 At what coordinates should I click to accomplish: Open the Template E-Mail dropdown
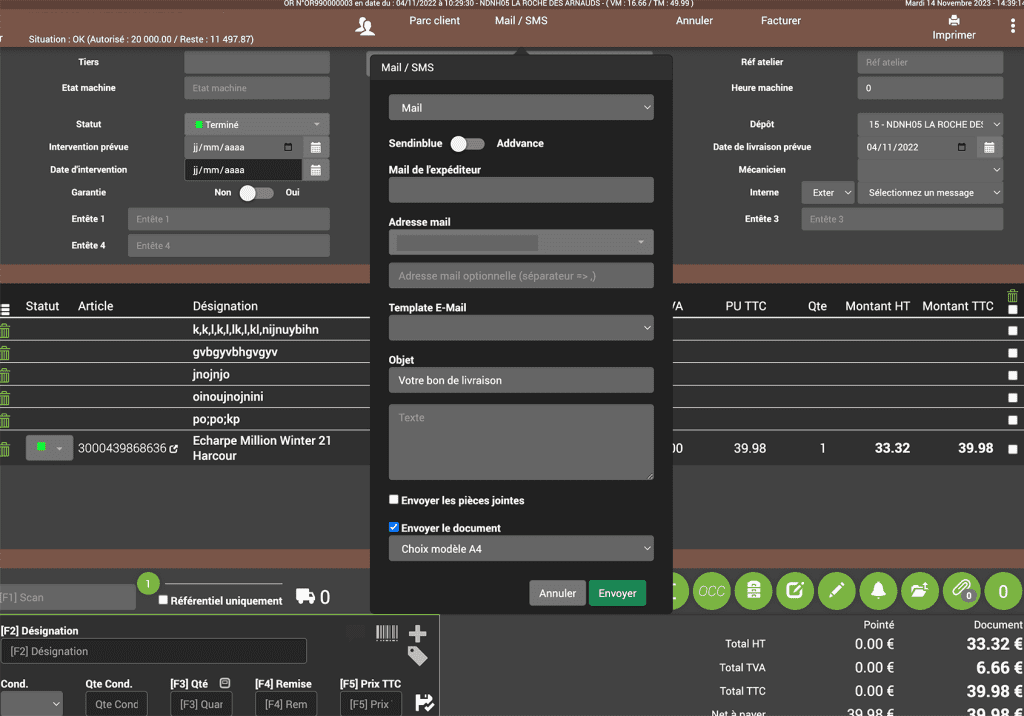click(x=521, y=328)
